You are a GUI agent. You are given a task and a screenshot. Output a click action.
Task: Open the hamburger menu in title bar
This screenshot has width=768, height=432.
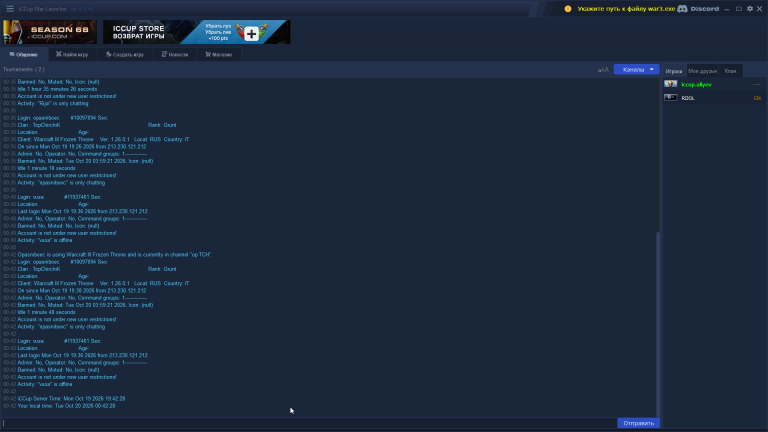click(x=10, y=9)
